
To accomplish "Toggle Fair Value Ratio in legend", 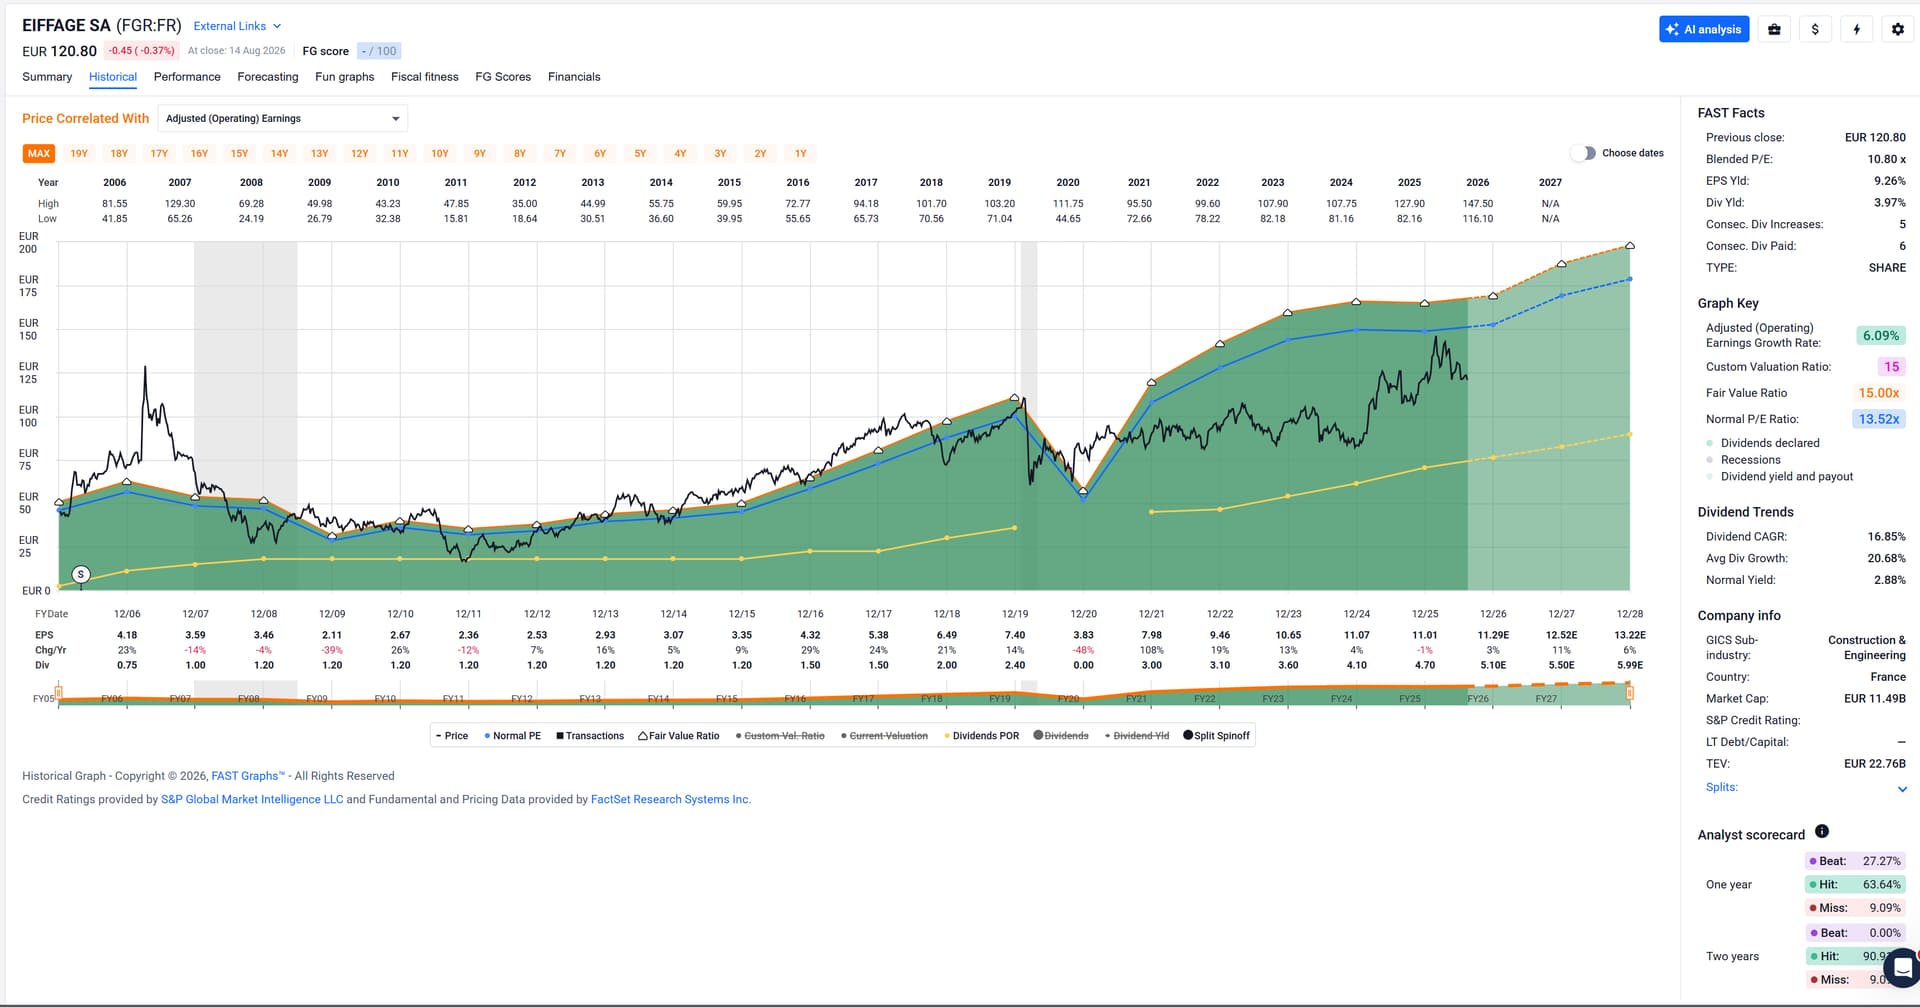I will [679, 736].
